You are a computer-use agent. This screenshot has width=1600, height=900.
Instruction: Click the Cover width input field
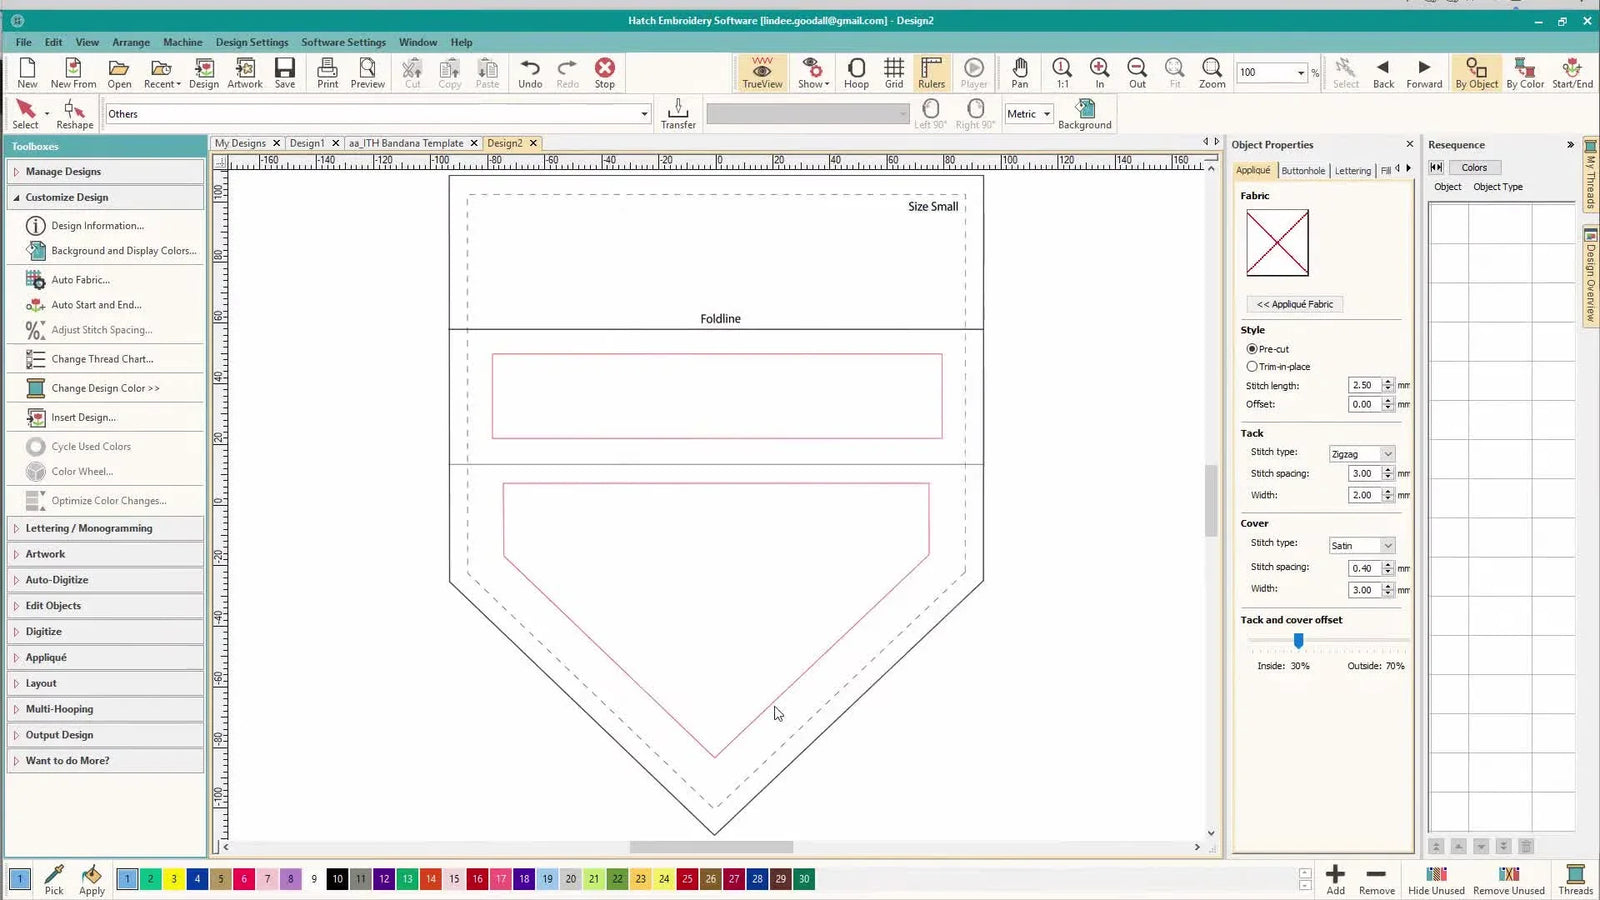(1363, 590)
